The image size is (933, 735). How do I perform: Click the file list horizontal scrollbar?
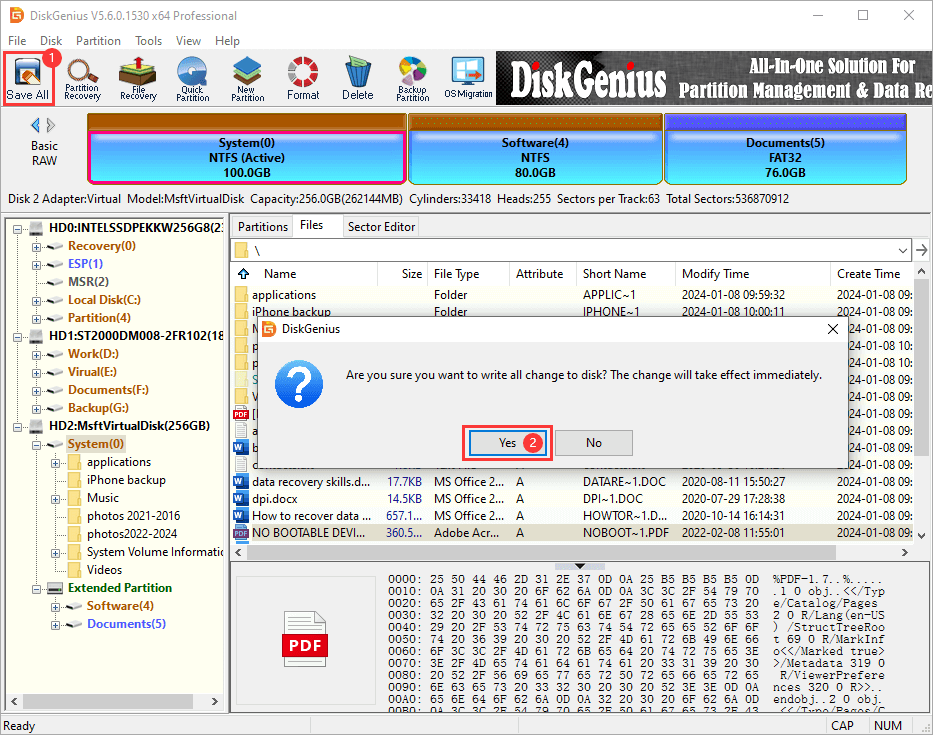click(541, 552)
